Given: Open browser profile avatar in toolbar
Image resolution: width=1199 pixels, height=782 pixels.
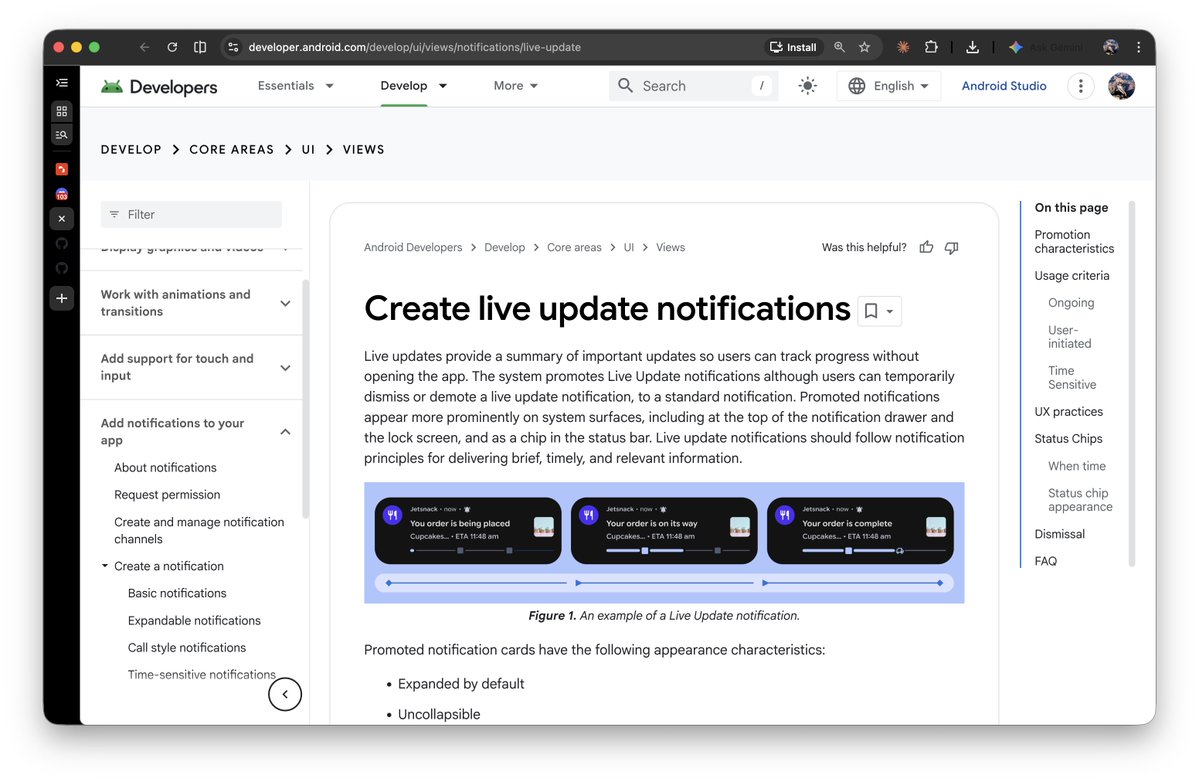Looking at the screenshot, I should coord(1110,47).
